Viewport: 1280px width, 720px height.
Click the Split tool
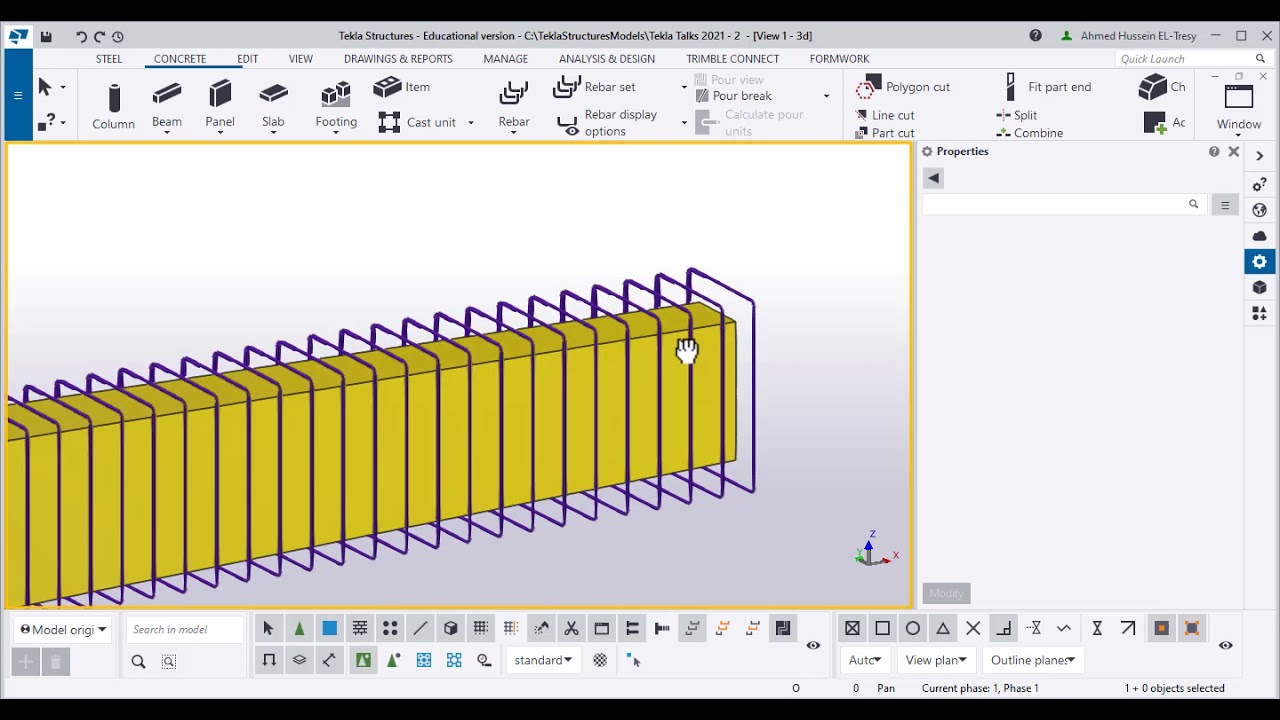coord(1017,115)
